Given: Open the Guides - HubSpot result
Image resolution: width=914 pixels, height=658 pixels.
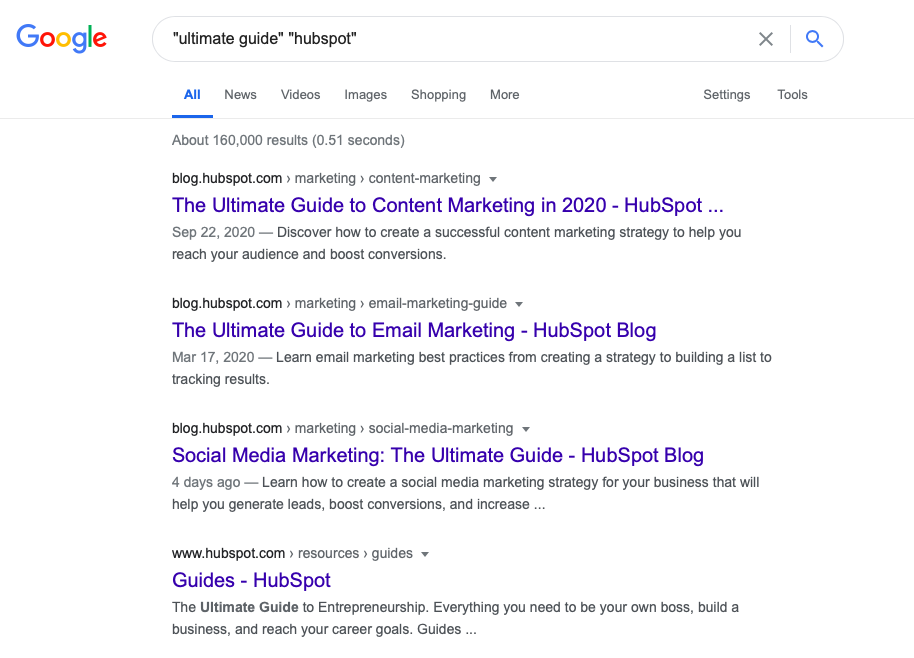Looking at the screenshot, I should (x=251, y=581).
